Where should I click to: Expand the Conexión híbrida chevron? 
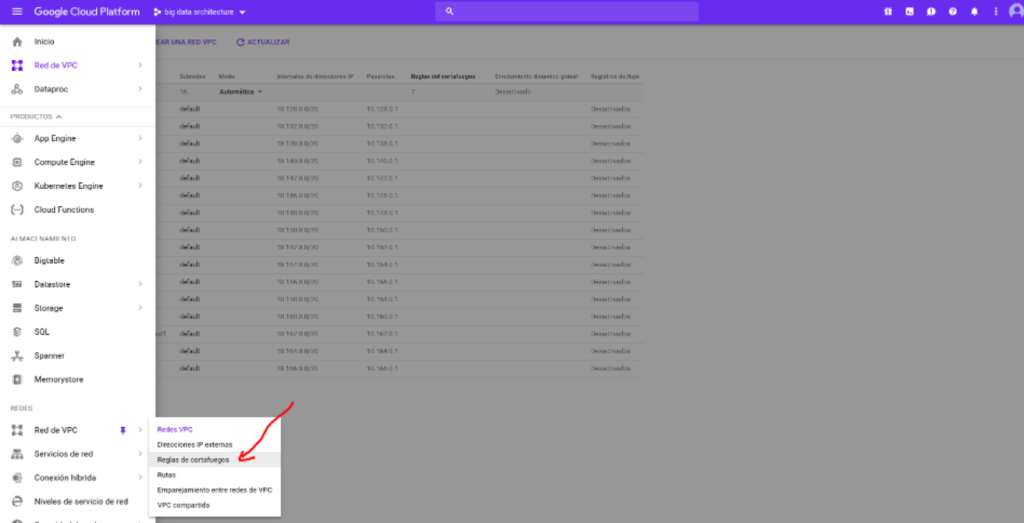coord(140,478)
